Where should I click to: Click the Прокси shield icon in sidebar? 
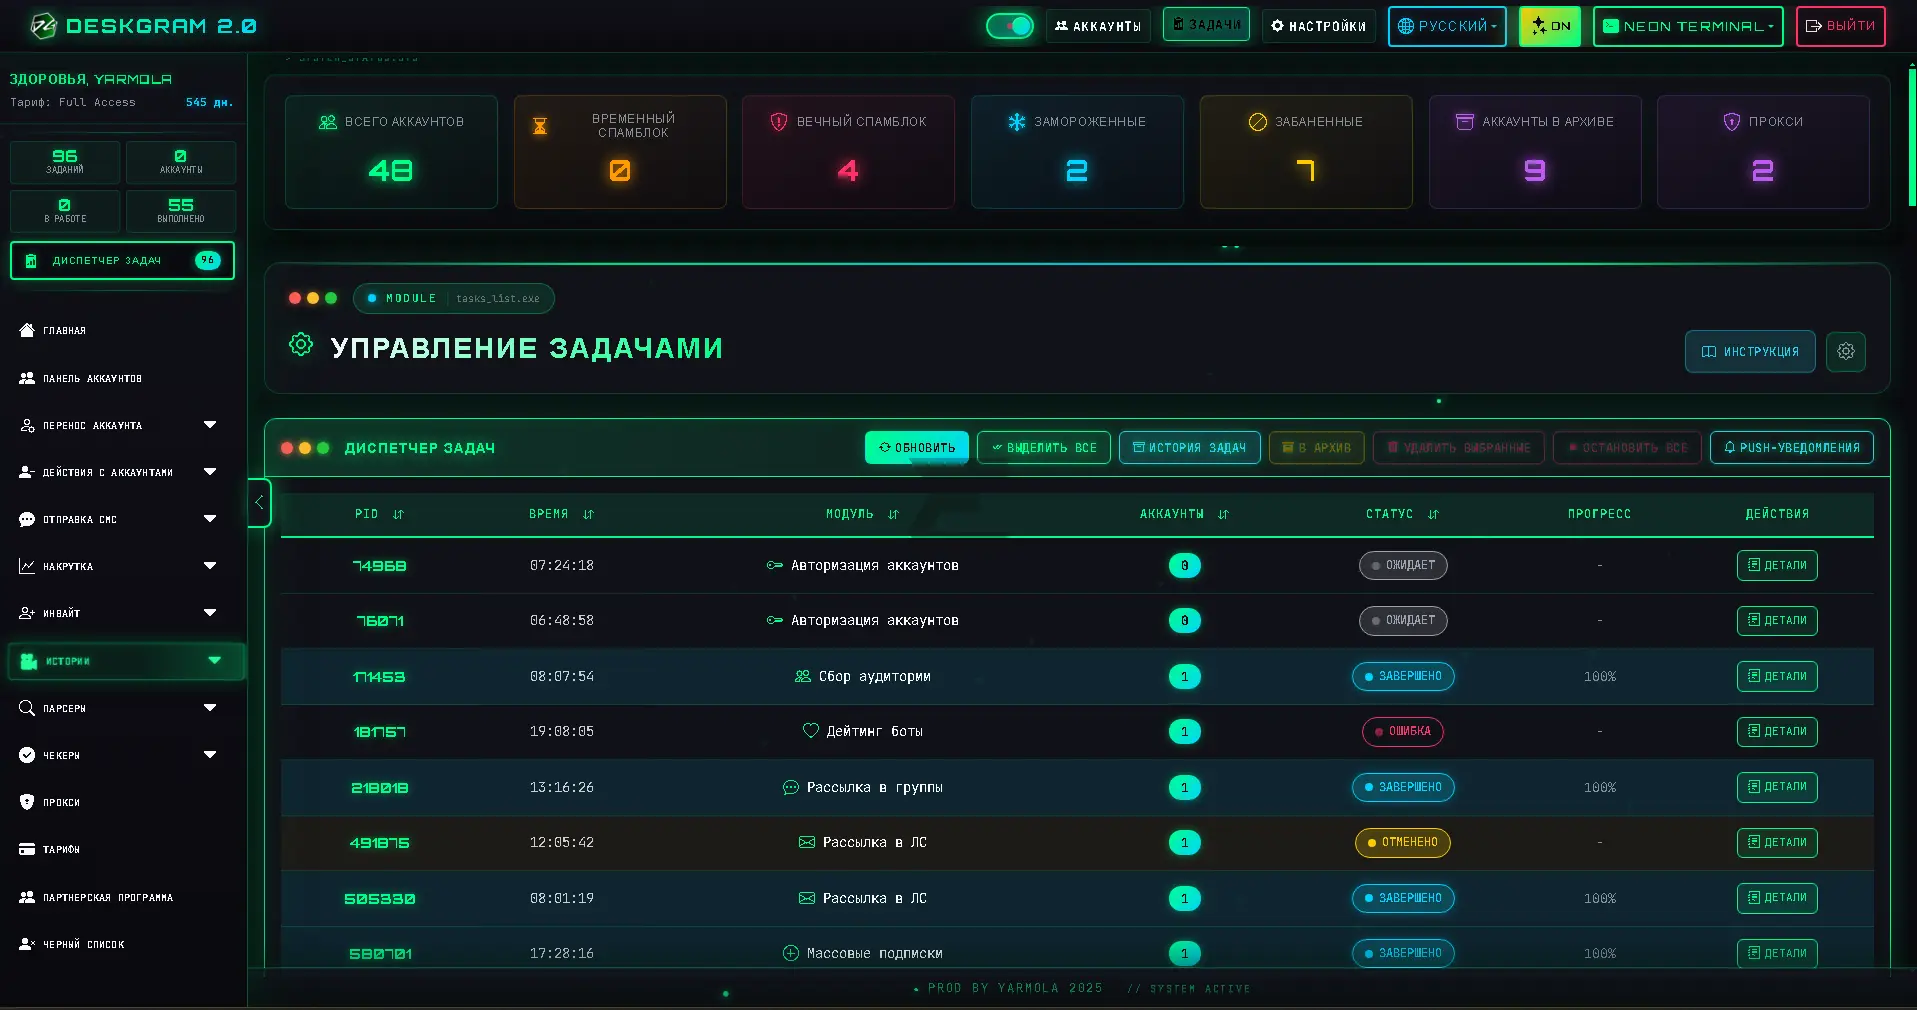click(27, 802)
